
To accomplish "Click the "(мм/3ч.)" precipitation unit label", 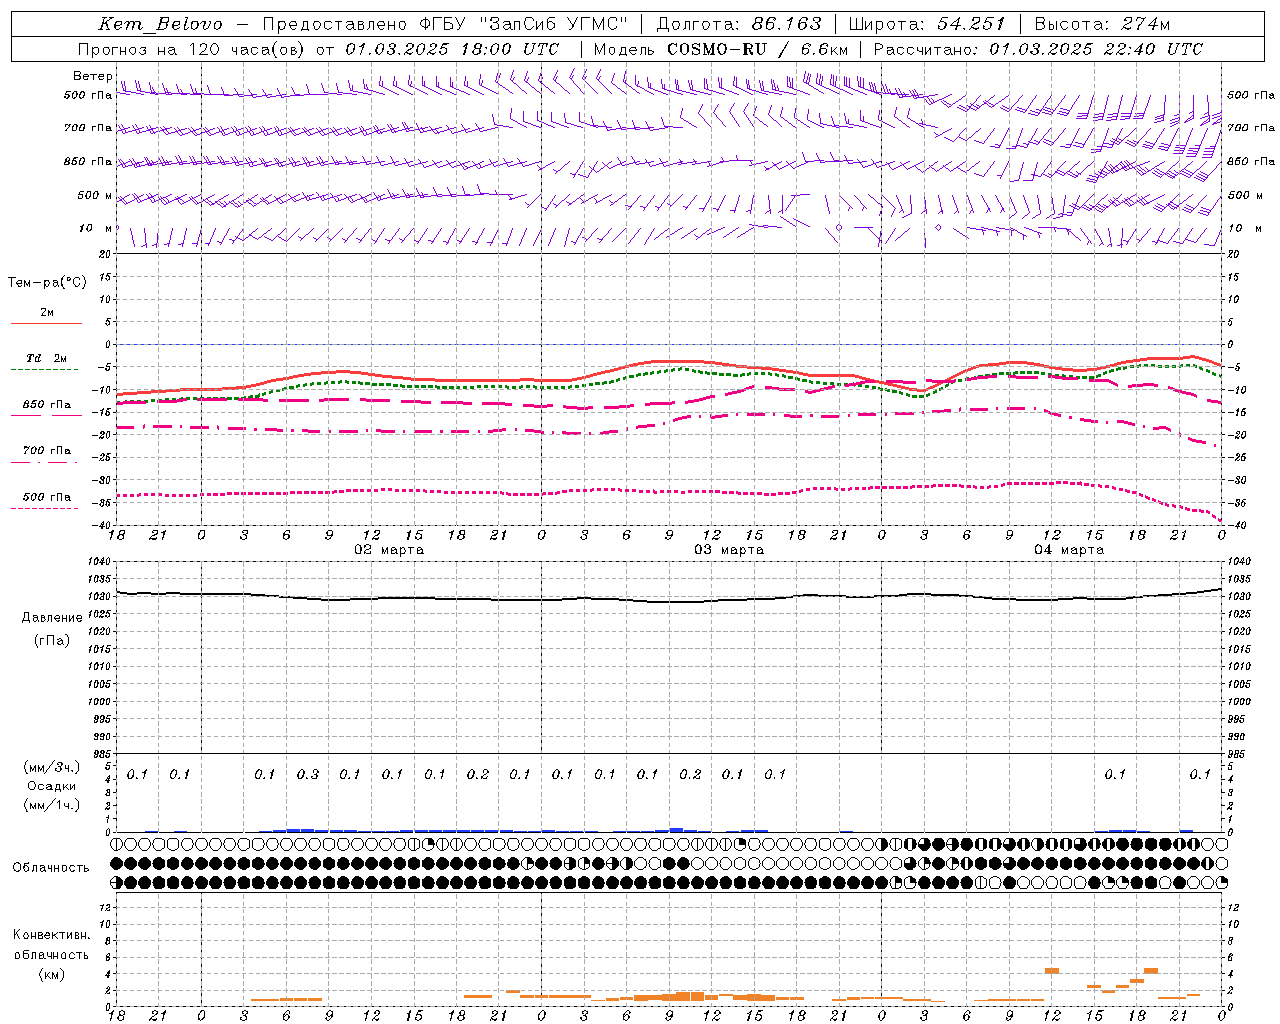I will click(52, 768).
